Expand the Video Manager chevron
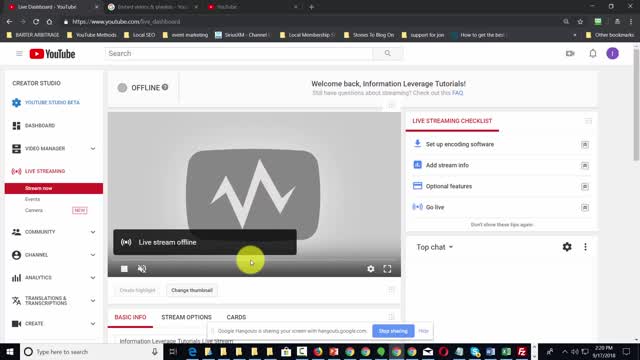The height and width of the screenshot is (360, 640). pyautogui.click(x=93, y=149)
